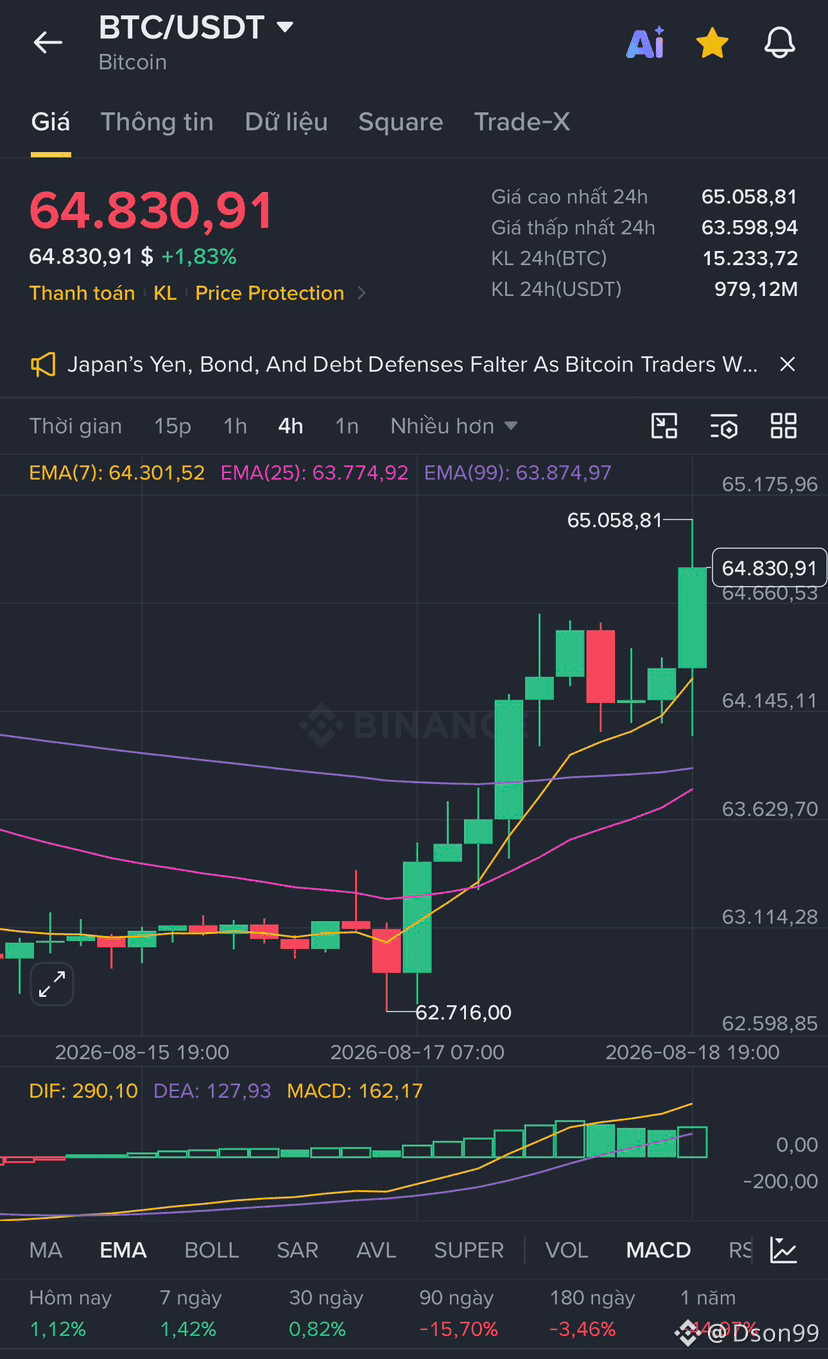Tap the 90 ngày -15,70% performance
Screen dimensions: 828x1359
click(x=458, y=1313)
